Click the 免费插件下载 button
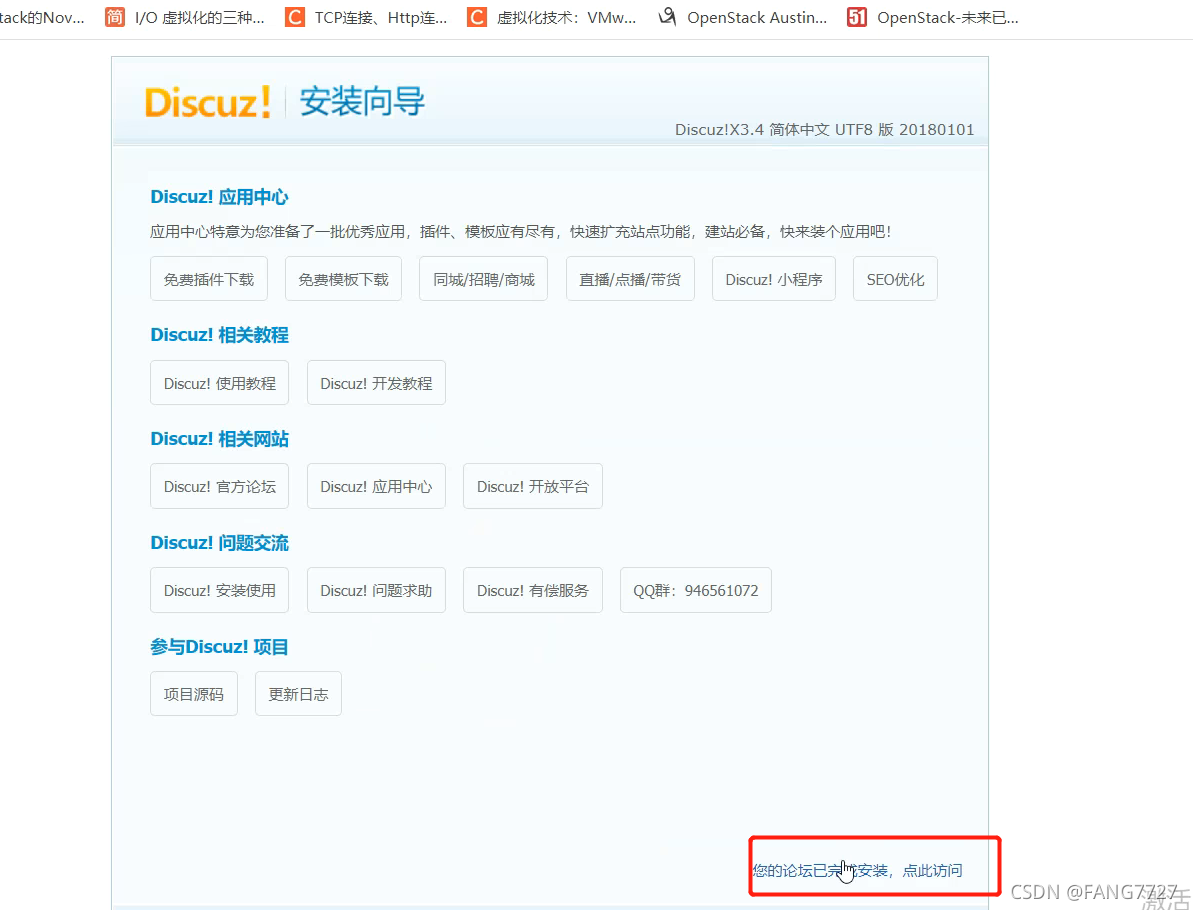1193x910 pixels. click(208, 279)
